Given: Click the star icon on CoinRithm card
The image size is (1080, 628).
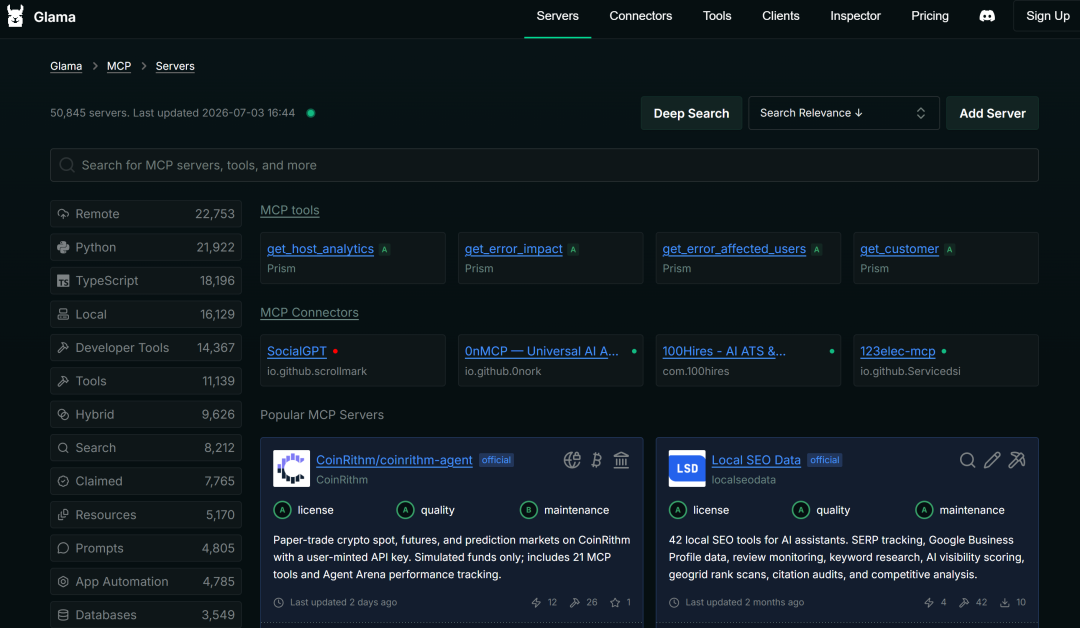Looking at the screenshot, I should tap(615, 603).
